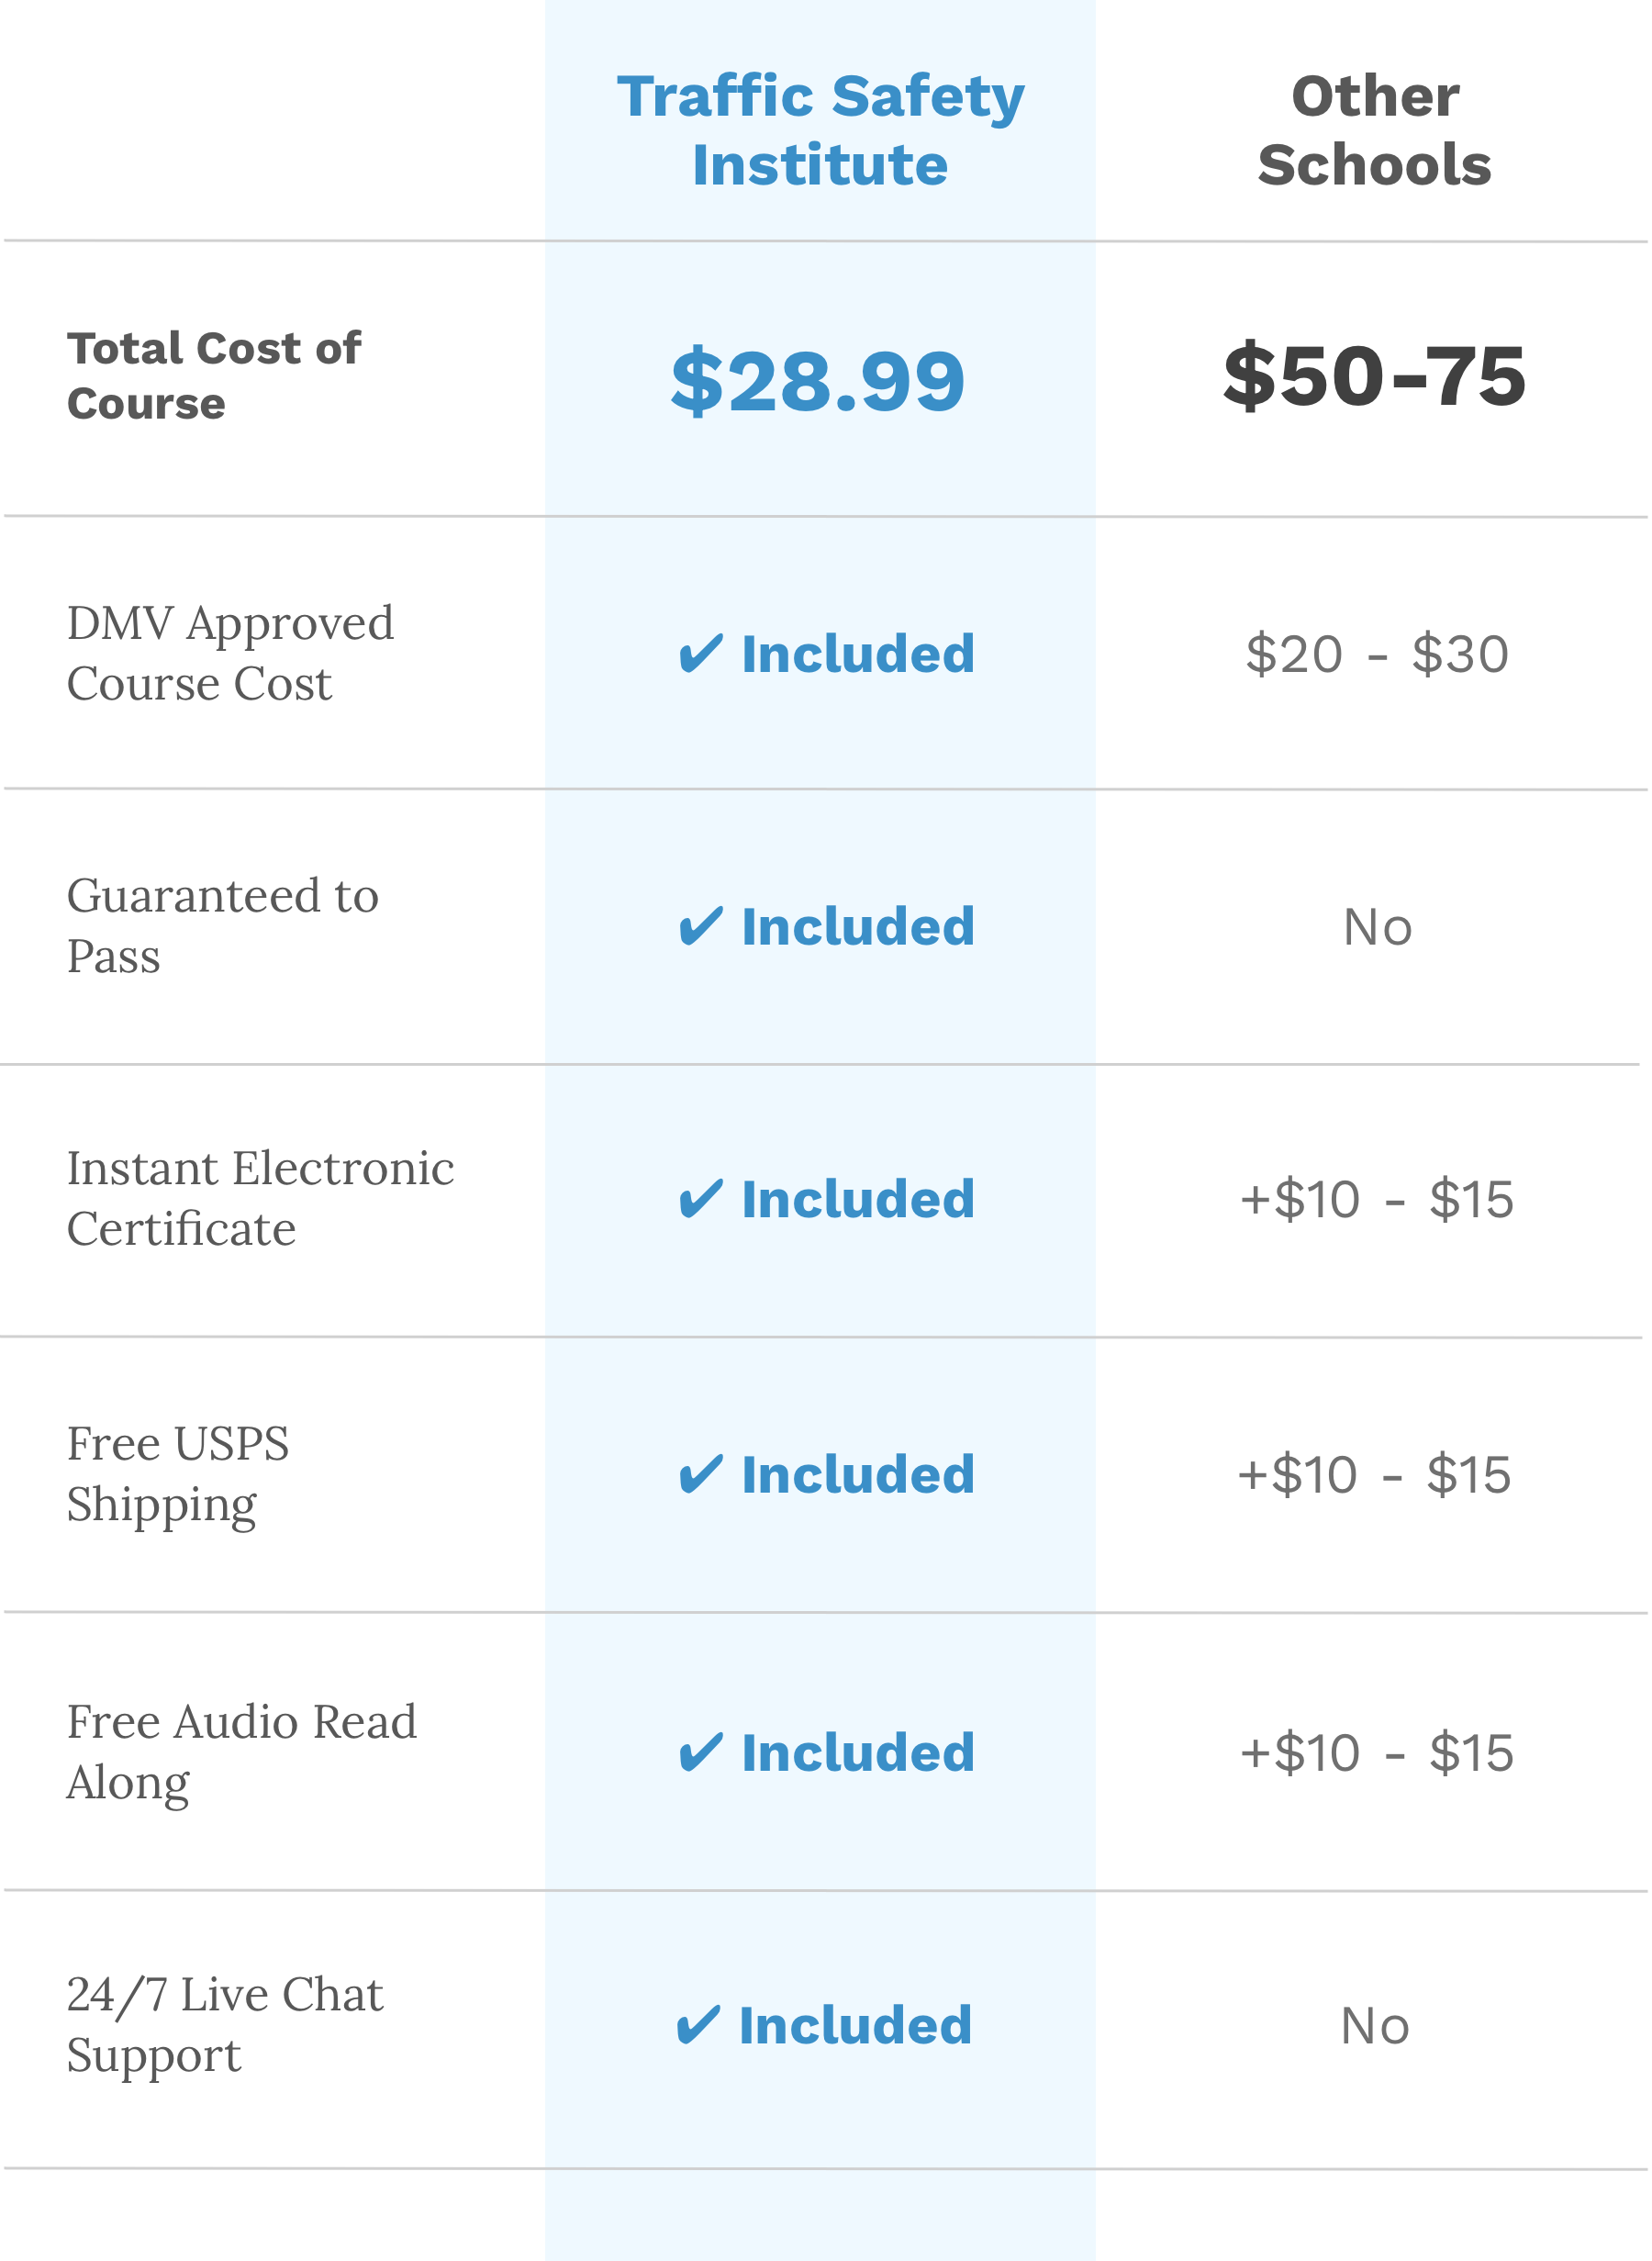Viewport: 1652px width, 2261px height.
Task: Click the DMV Approved Course Cost label
Action: tap(231, 654)
